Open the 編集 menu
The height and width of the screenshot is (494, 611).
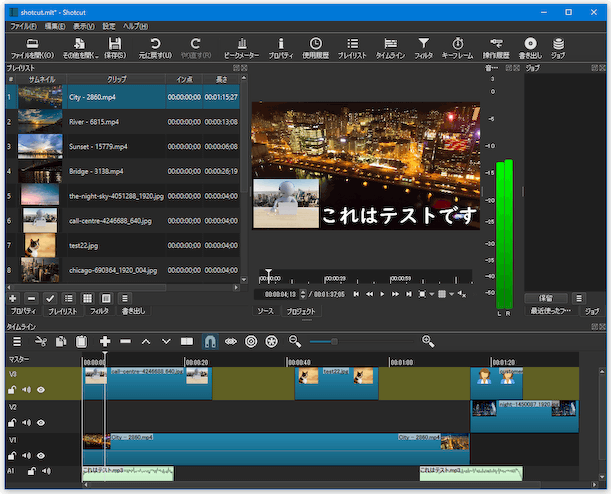click(55, 26)
